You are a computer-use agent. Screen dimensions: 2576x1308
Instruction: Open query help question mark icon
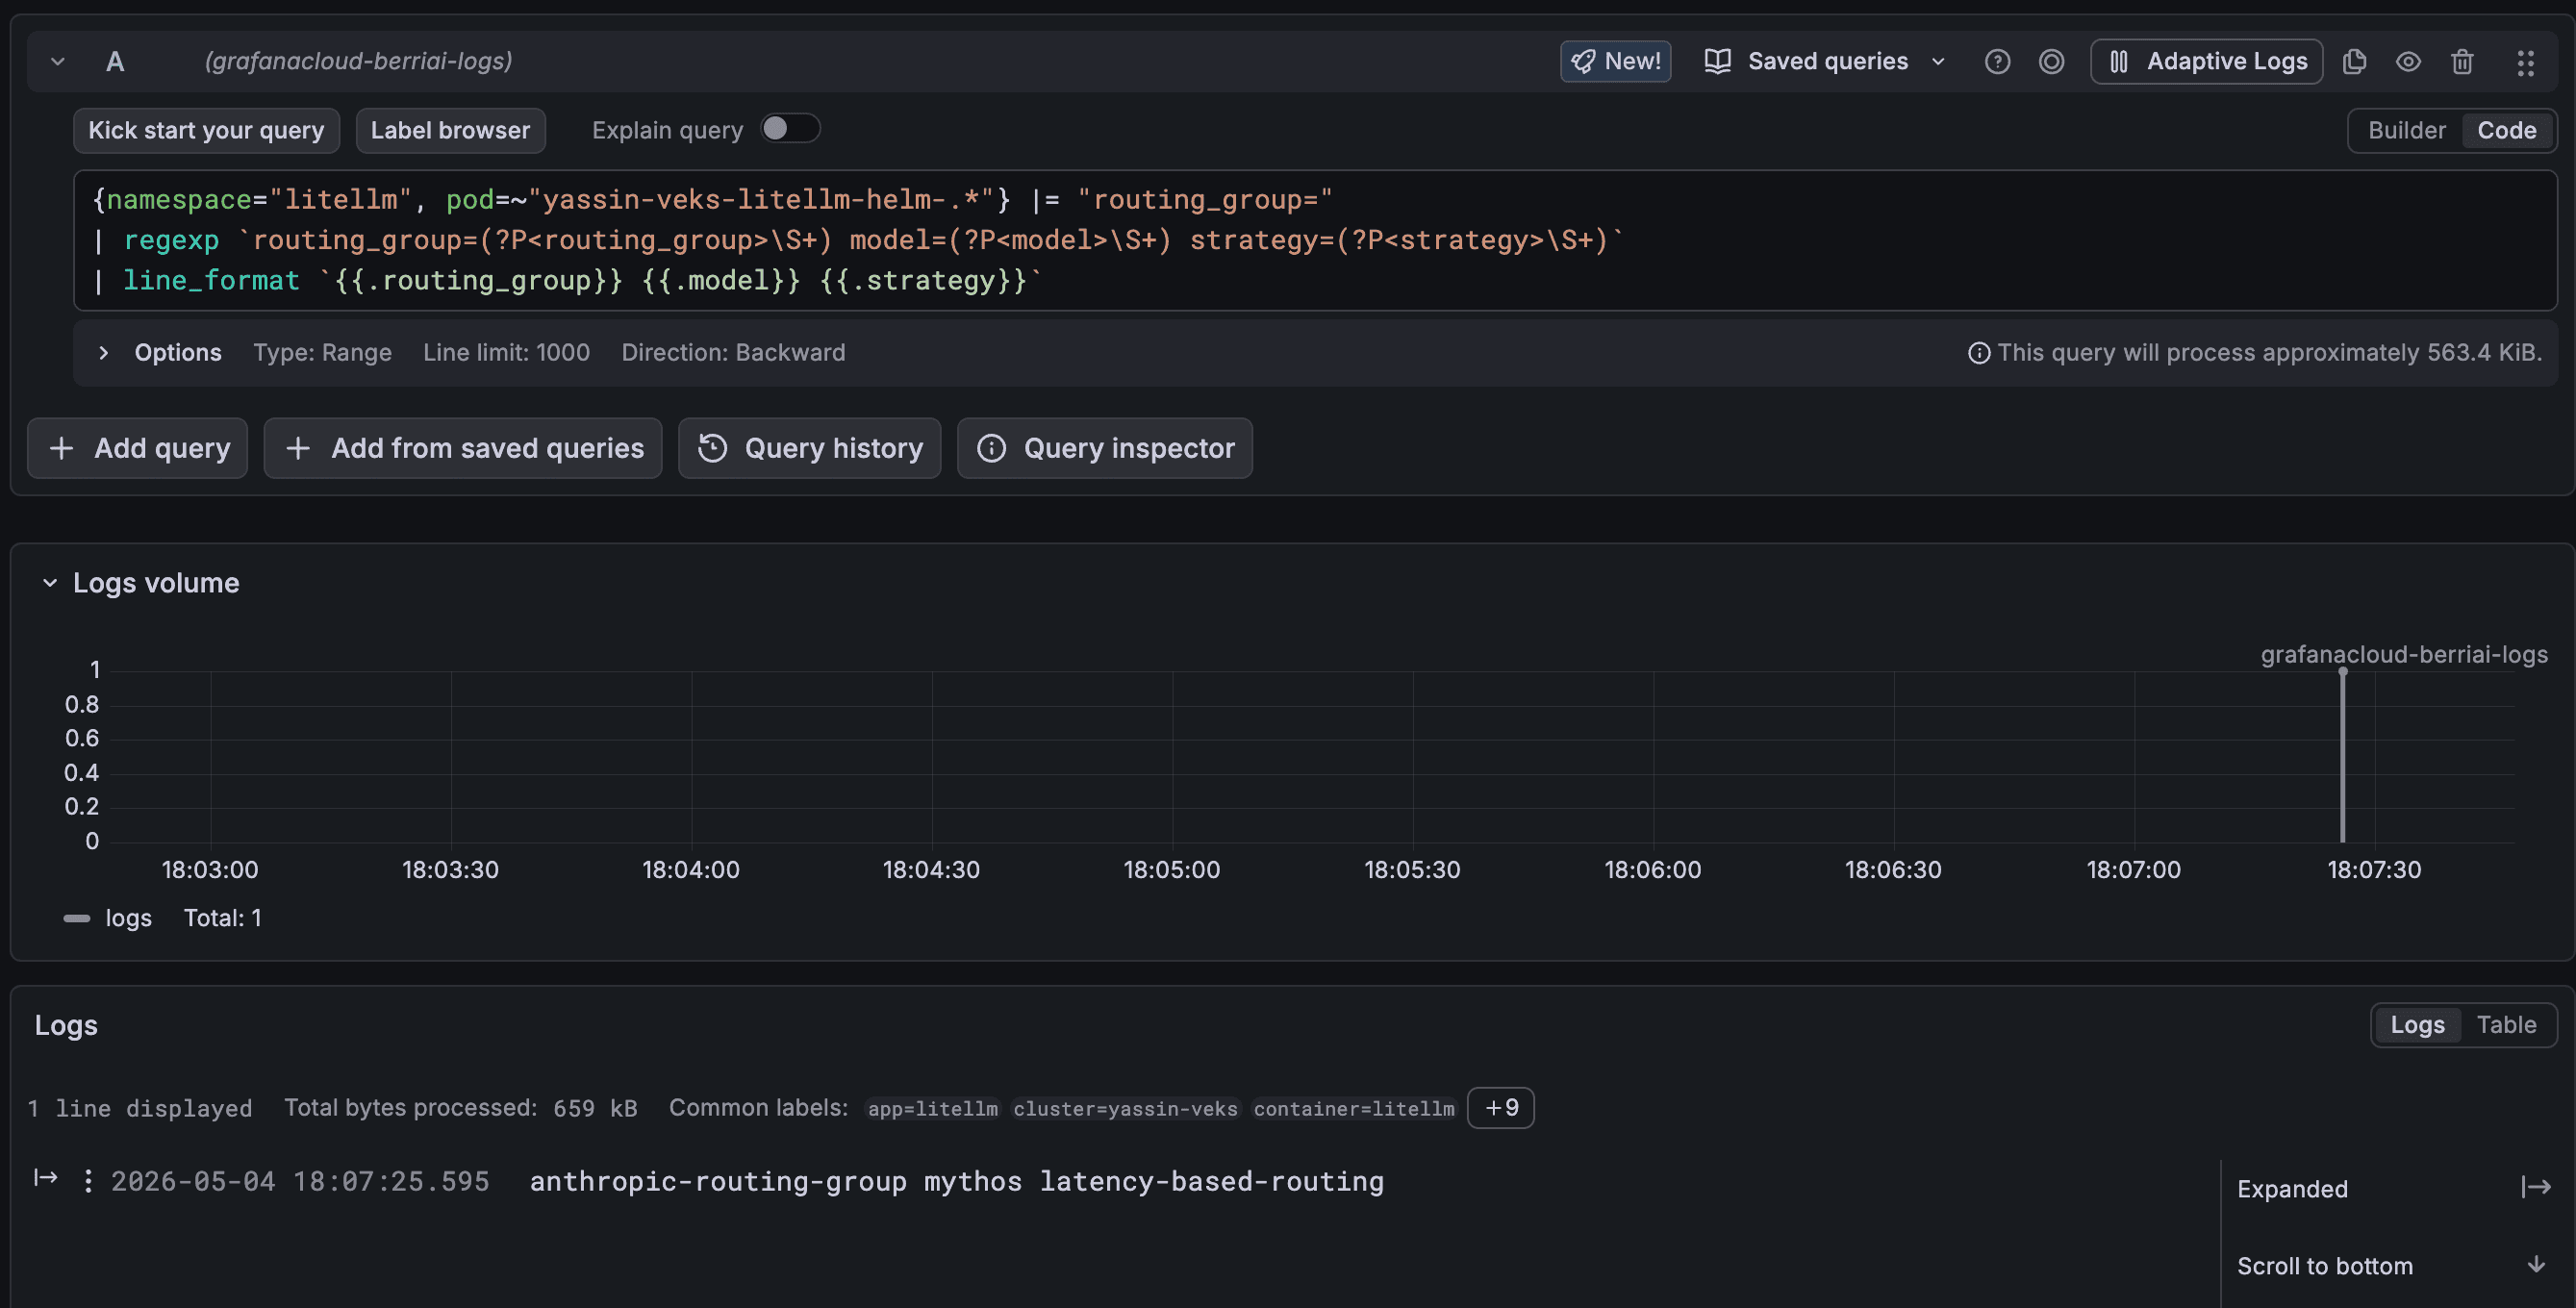(1997, 62)
